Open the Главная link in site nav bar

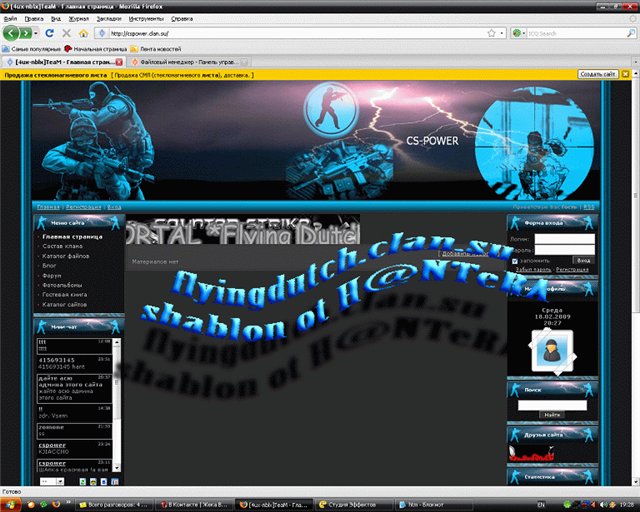point(48,207)
